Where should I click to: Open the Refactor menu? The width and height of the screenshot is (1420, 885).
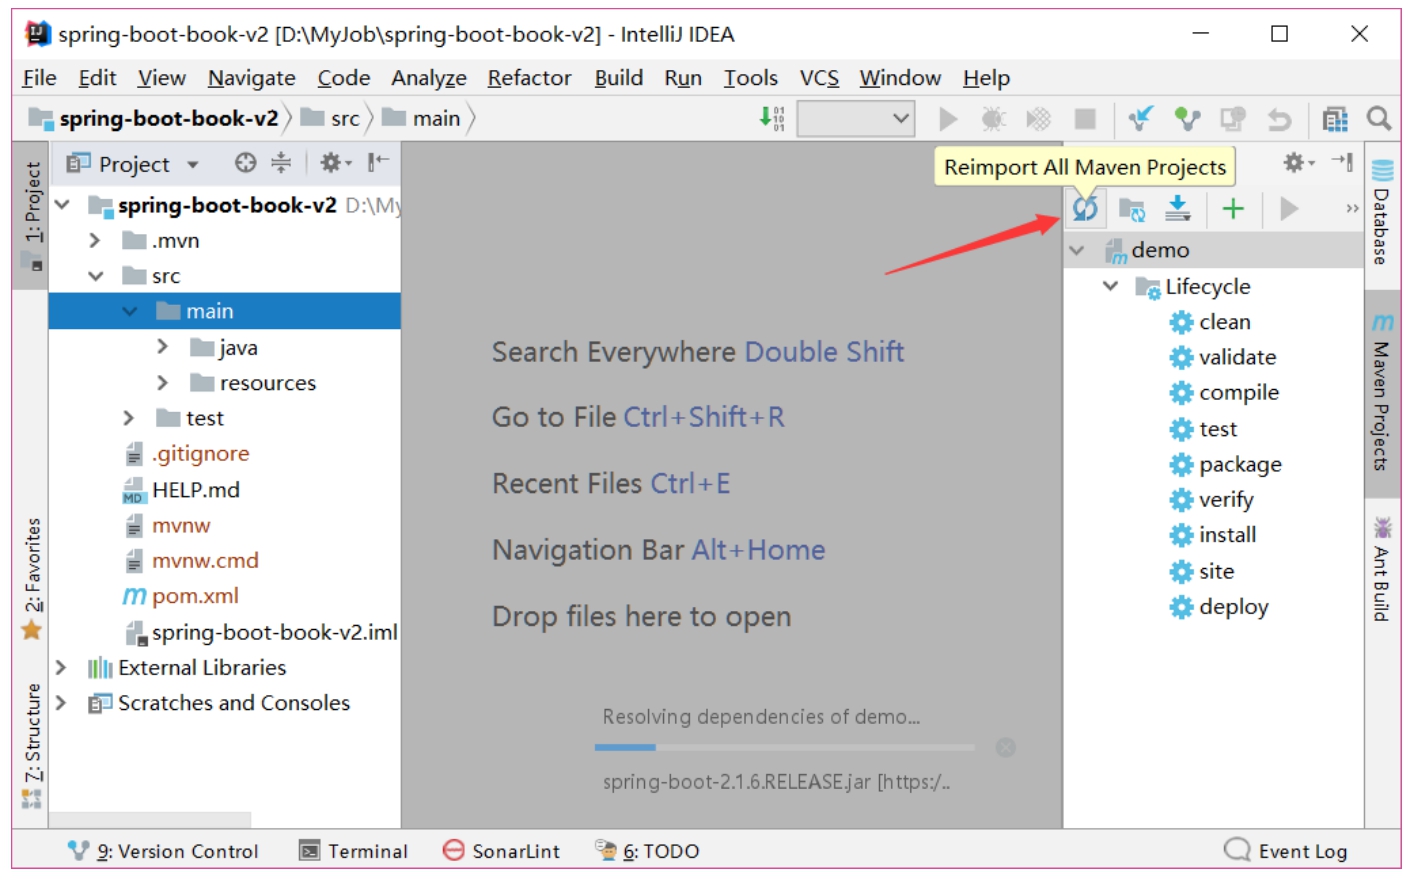(529, 78)
